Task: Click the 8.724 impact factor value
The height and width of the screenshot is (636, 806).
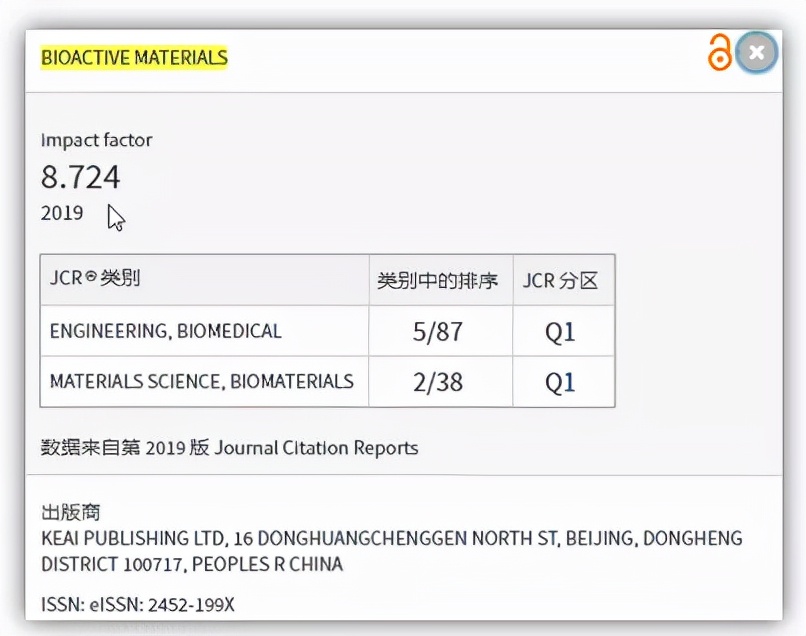Action: (80, 177)
